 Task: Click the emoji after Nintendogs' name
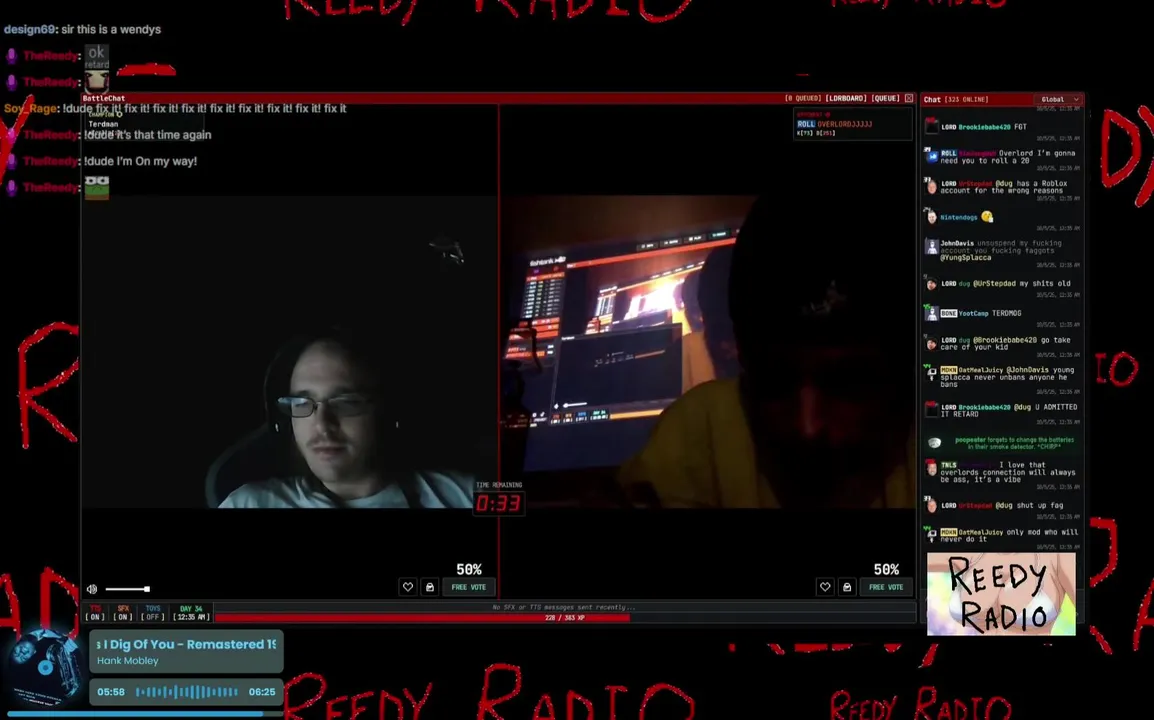[x=987, y=216]
